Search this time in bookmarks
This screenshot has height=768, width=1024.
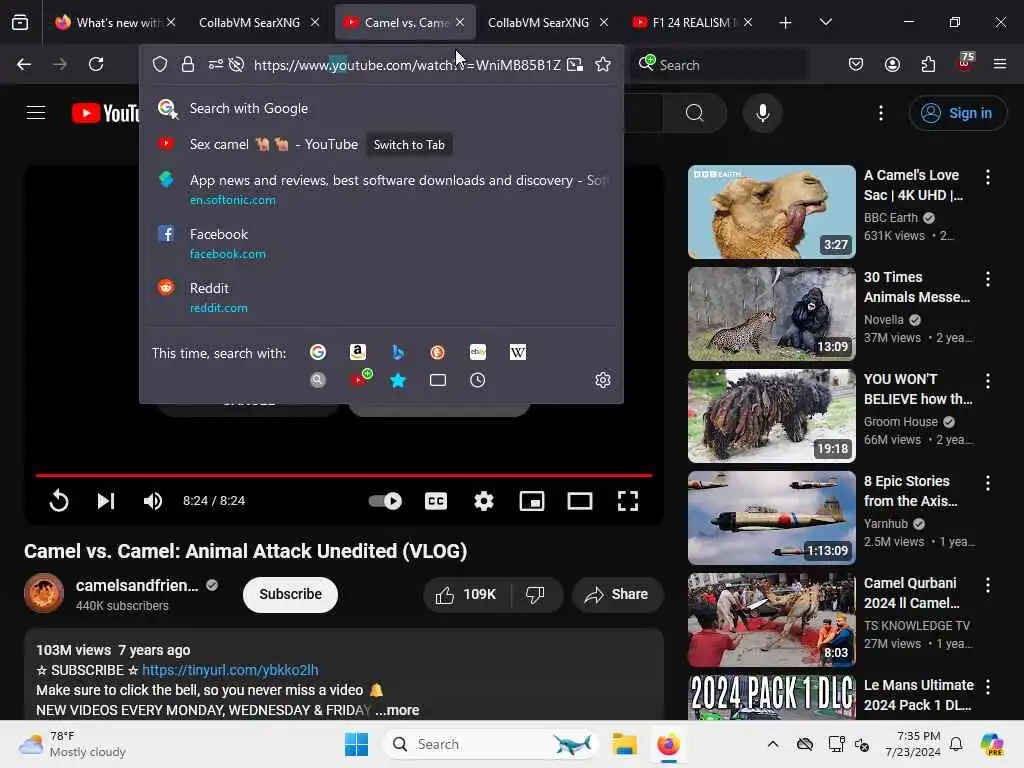coord(398,380)
